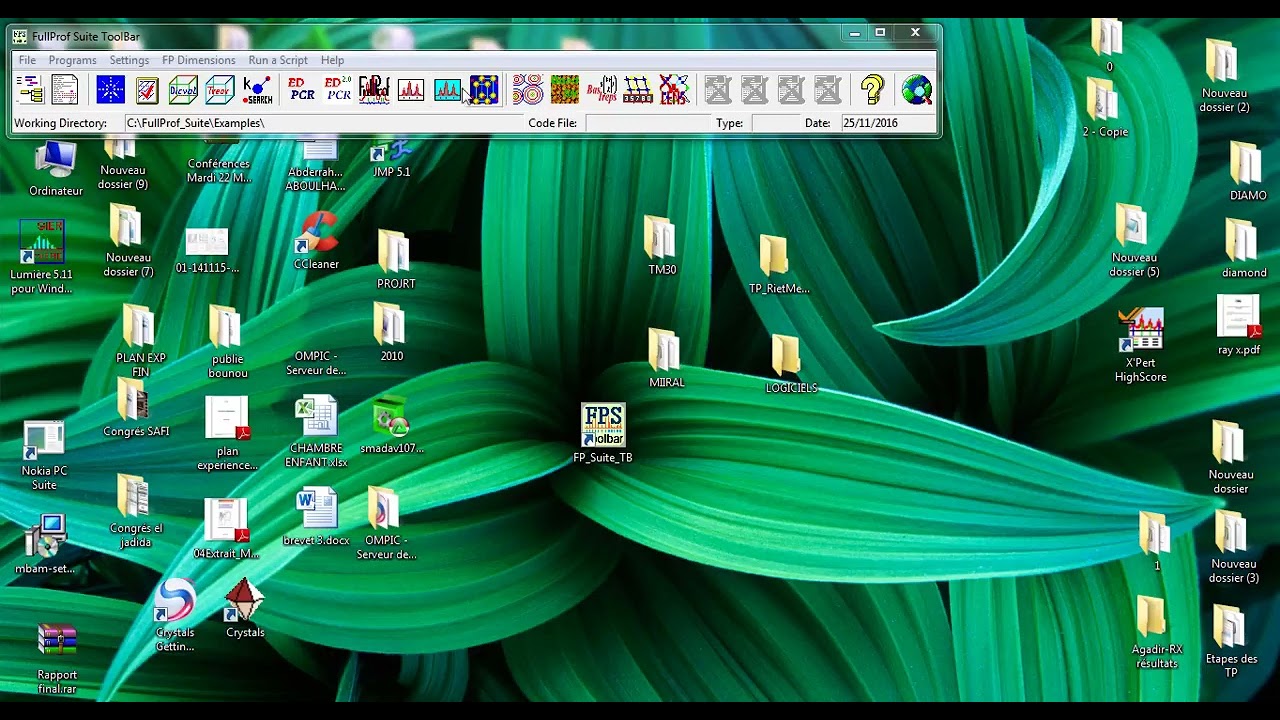Select the Lumiere 5.11 desktop shortcut
Viewport: 1280px width, 720px height.
42,257
